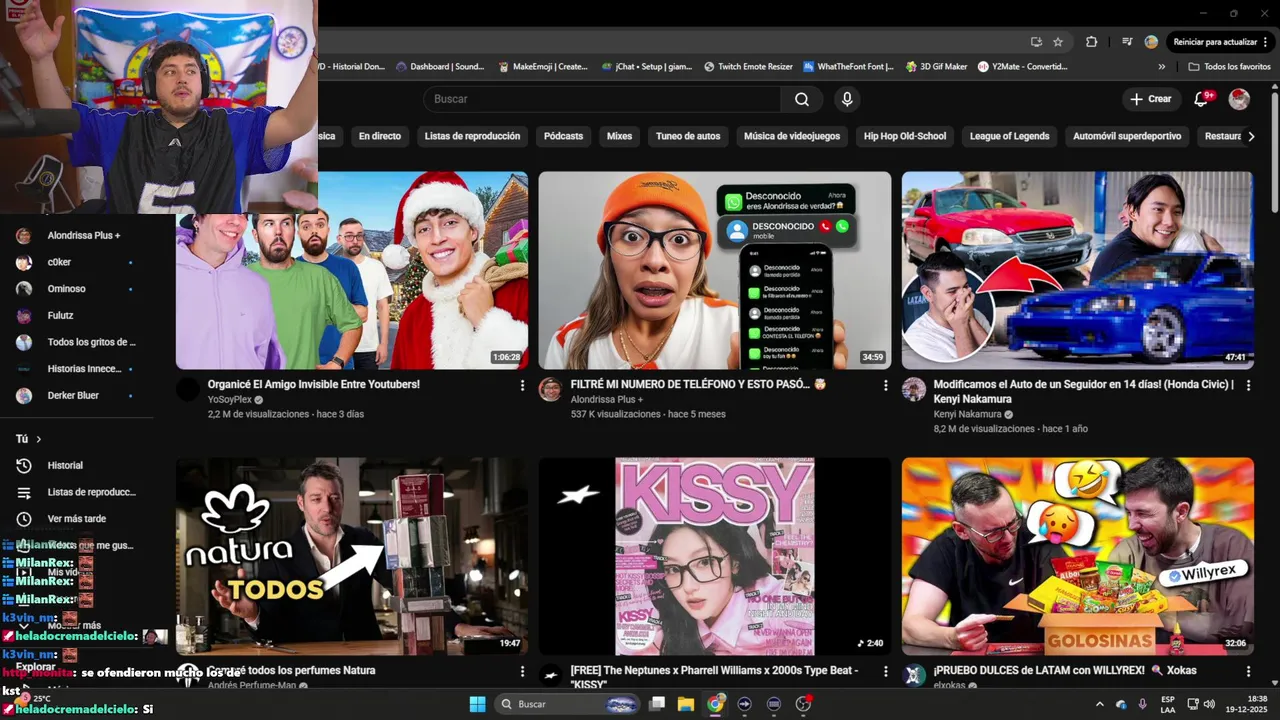Activate voice search microphone icon
1280x720 pixels.
847,99
